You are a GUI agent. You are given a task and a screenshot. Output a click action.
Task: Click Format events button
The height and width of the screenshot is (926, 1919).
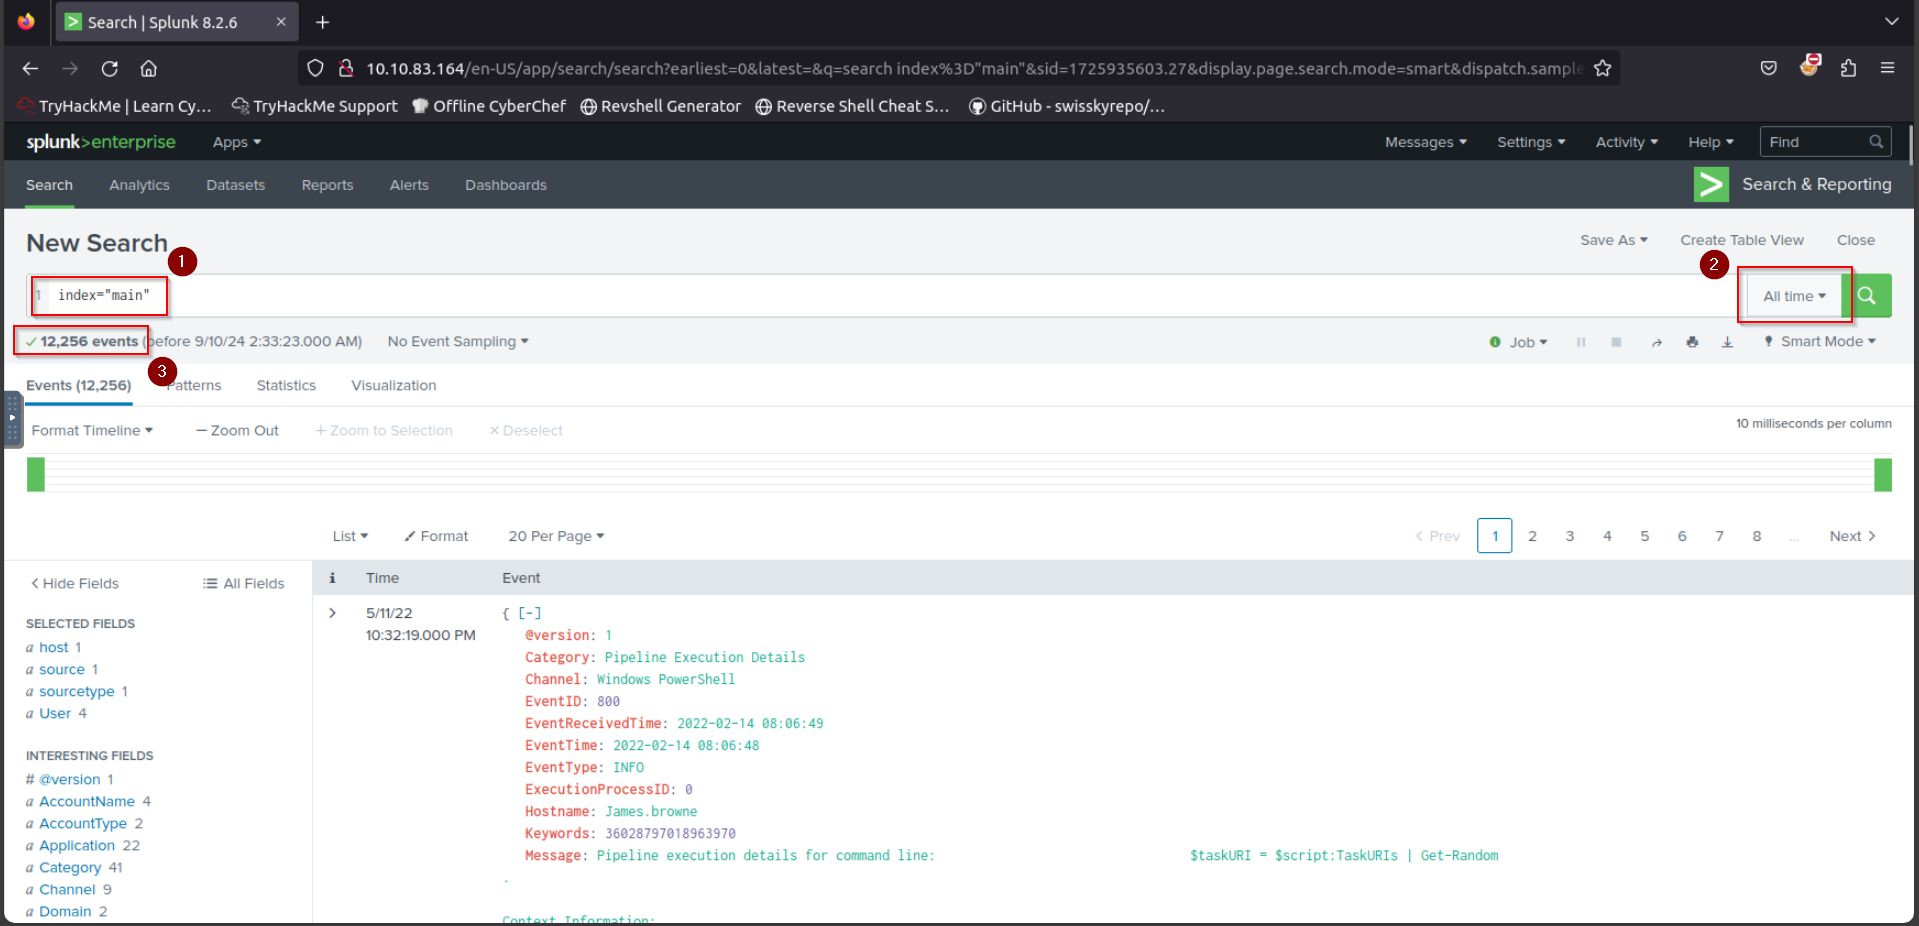(436, 536)
